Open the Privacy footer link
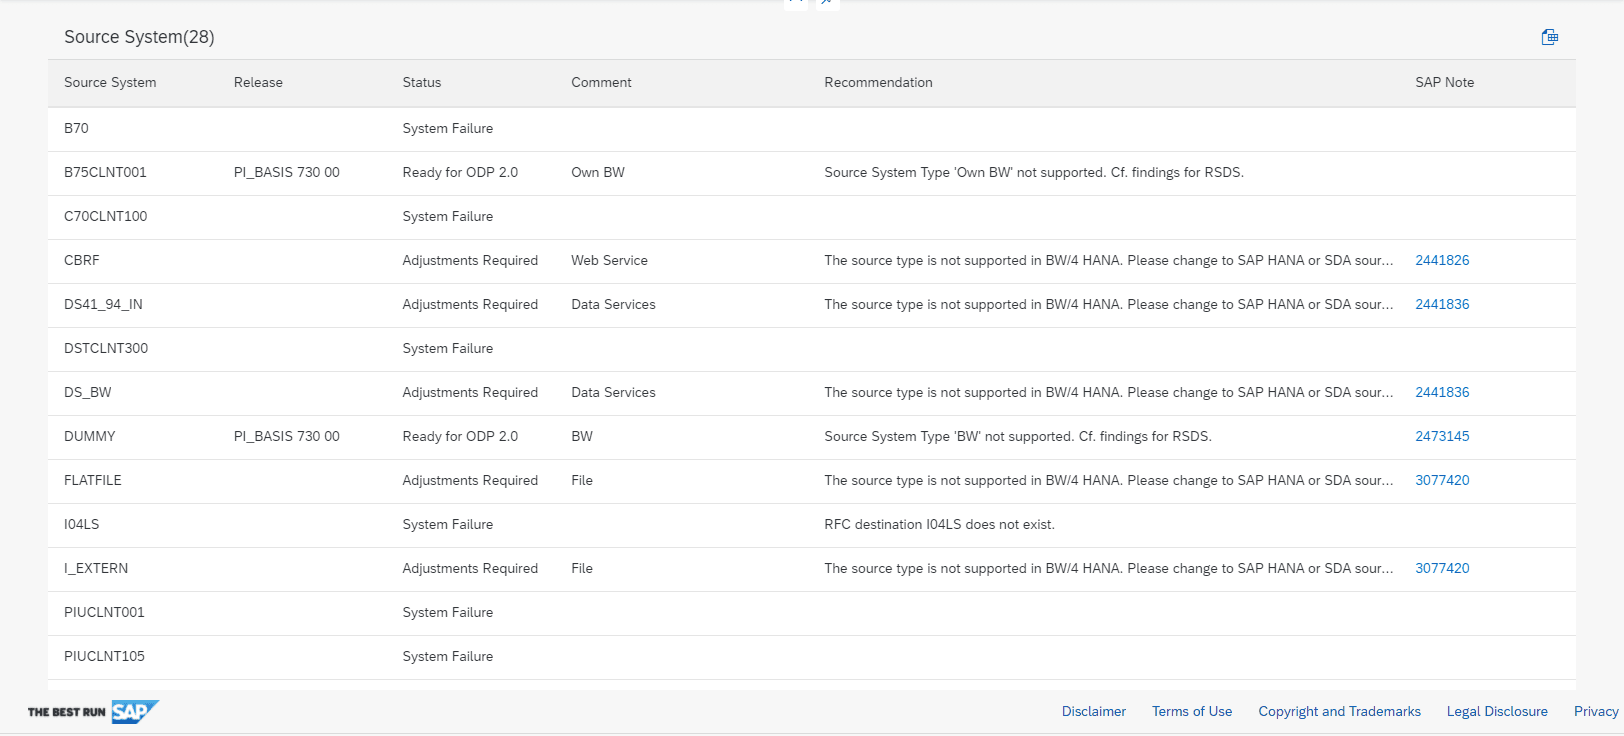 pos(1595,711)
